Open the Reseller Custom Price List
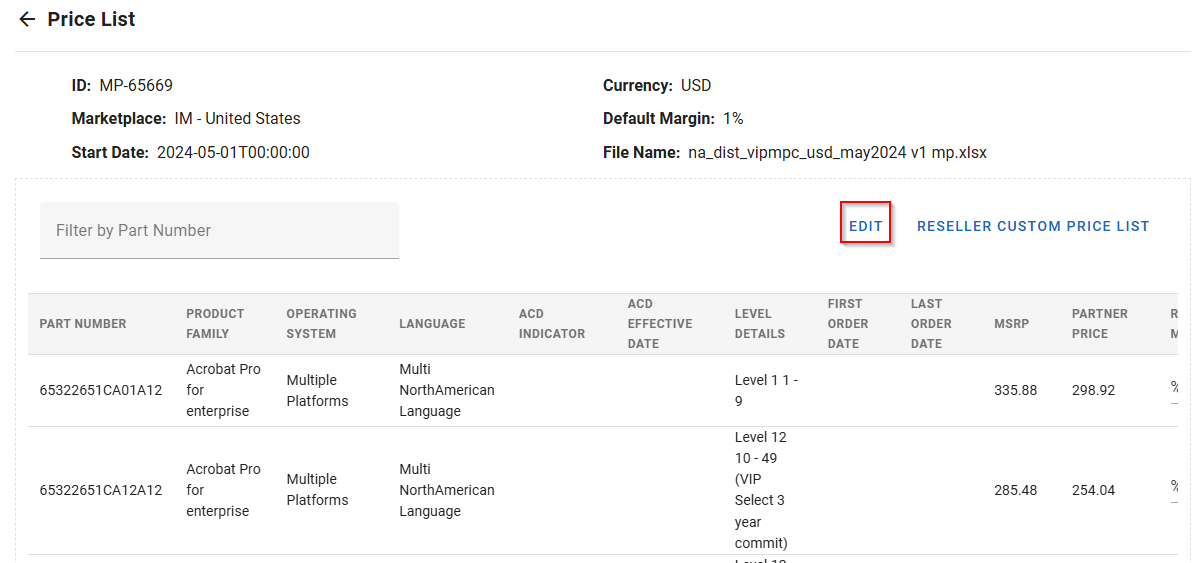Screen dimensions: 1194x563 pyautogui.click(x=1032, y=226)
